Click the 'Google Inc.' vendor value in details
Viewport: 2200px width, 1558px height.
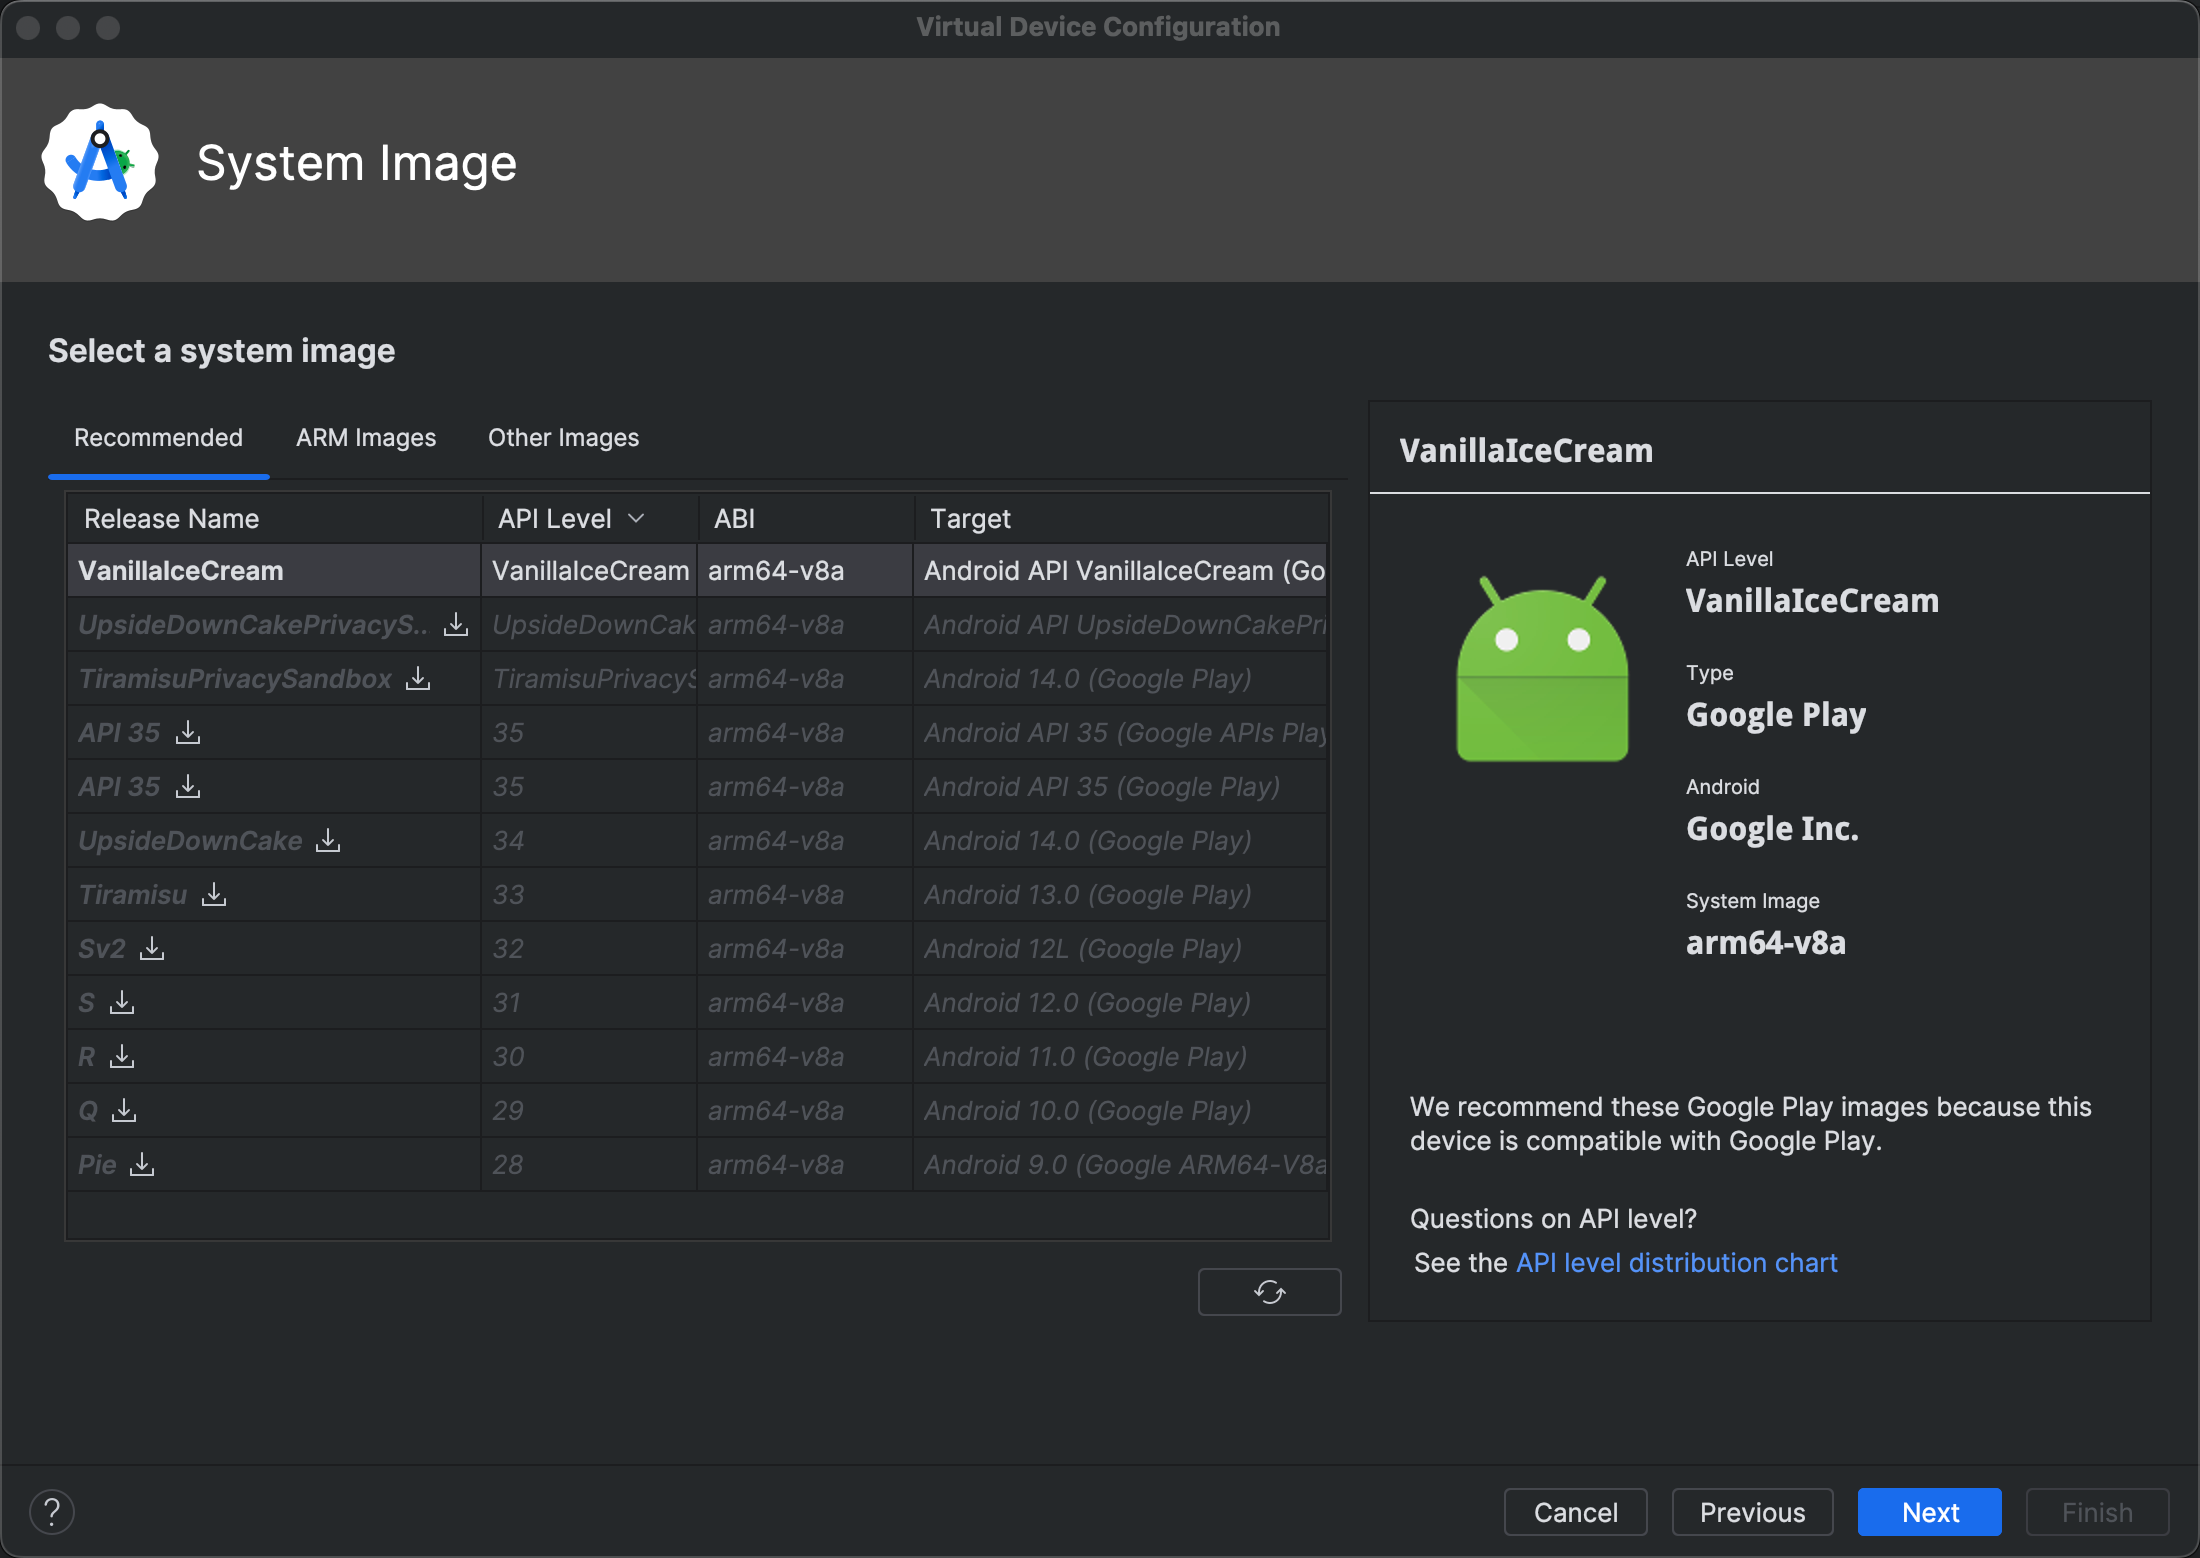1772,829
